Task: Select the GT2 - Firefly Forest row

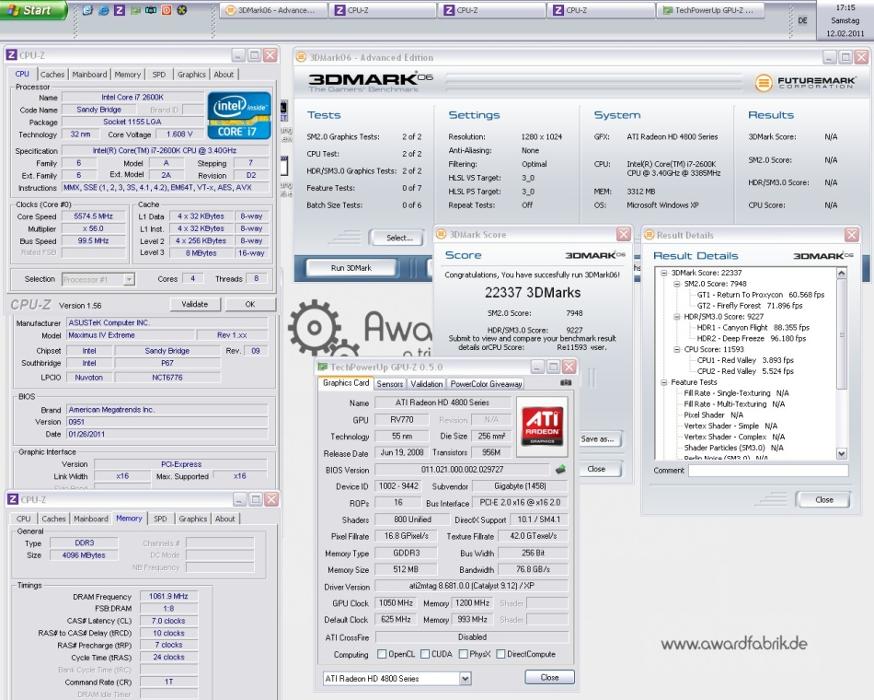Action: (749, 306)
